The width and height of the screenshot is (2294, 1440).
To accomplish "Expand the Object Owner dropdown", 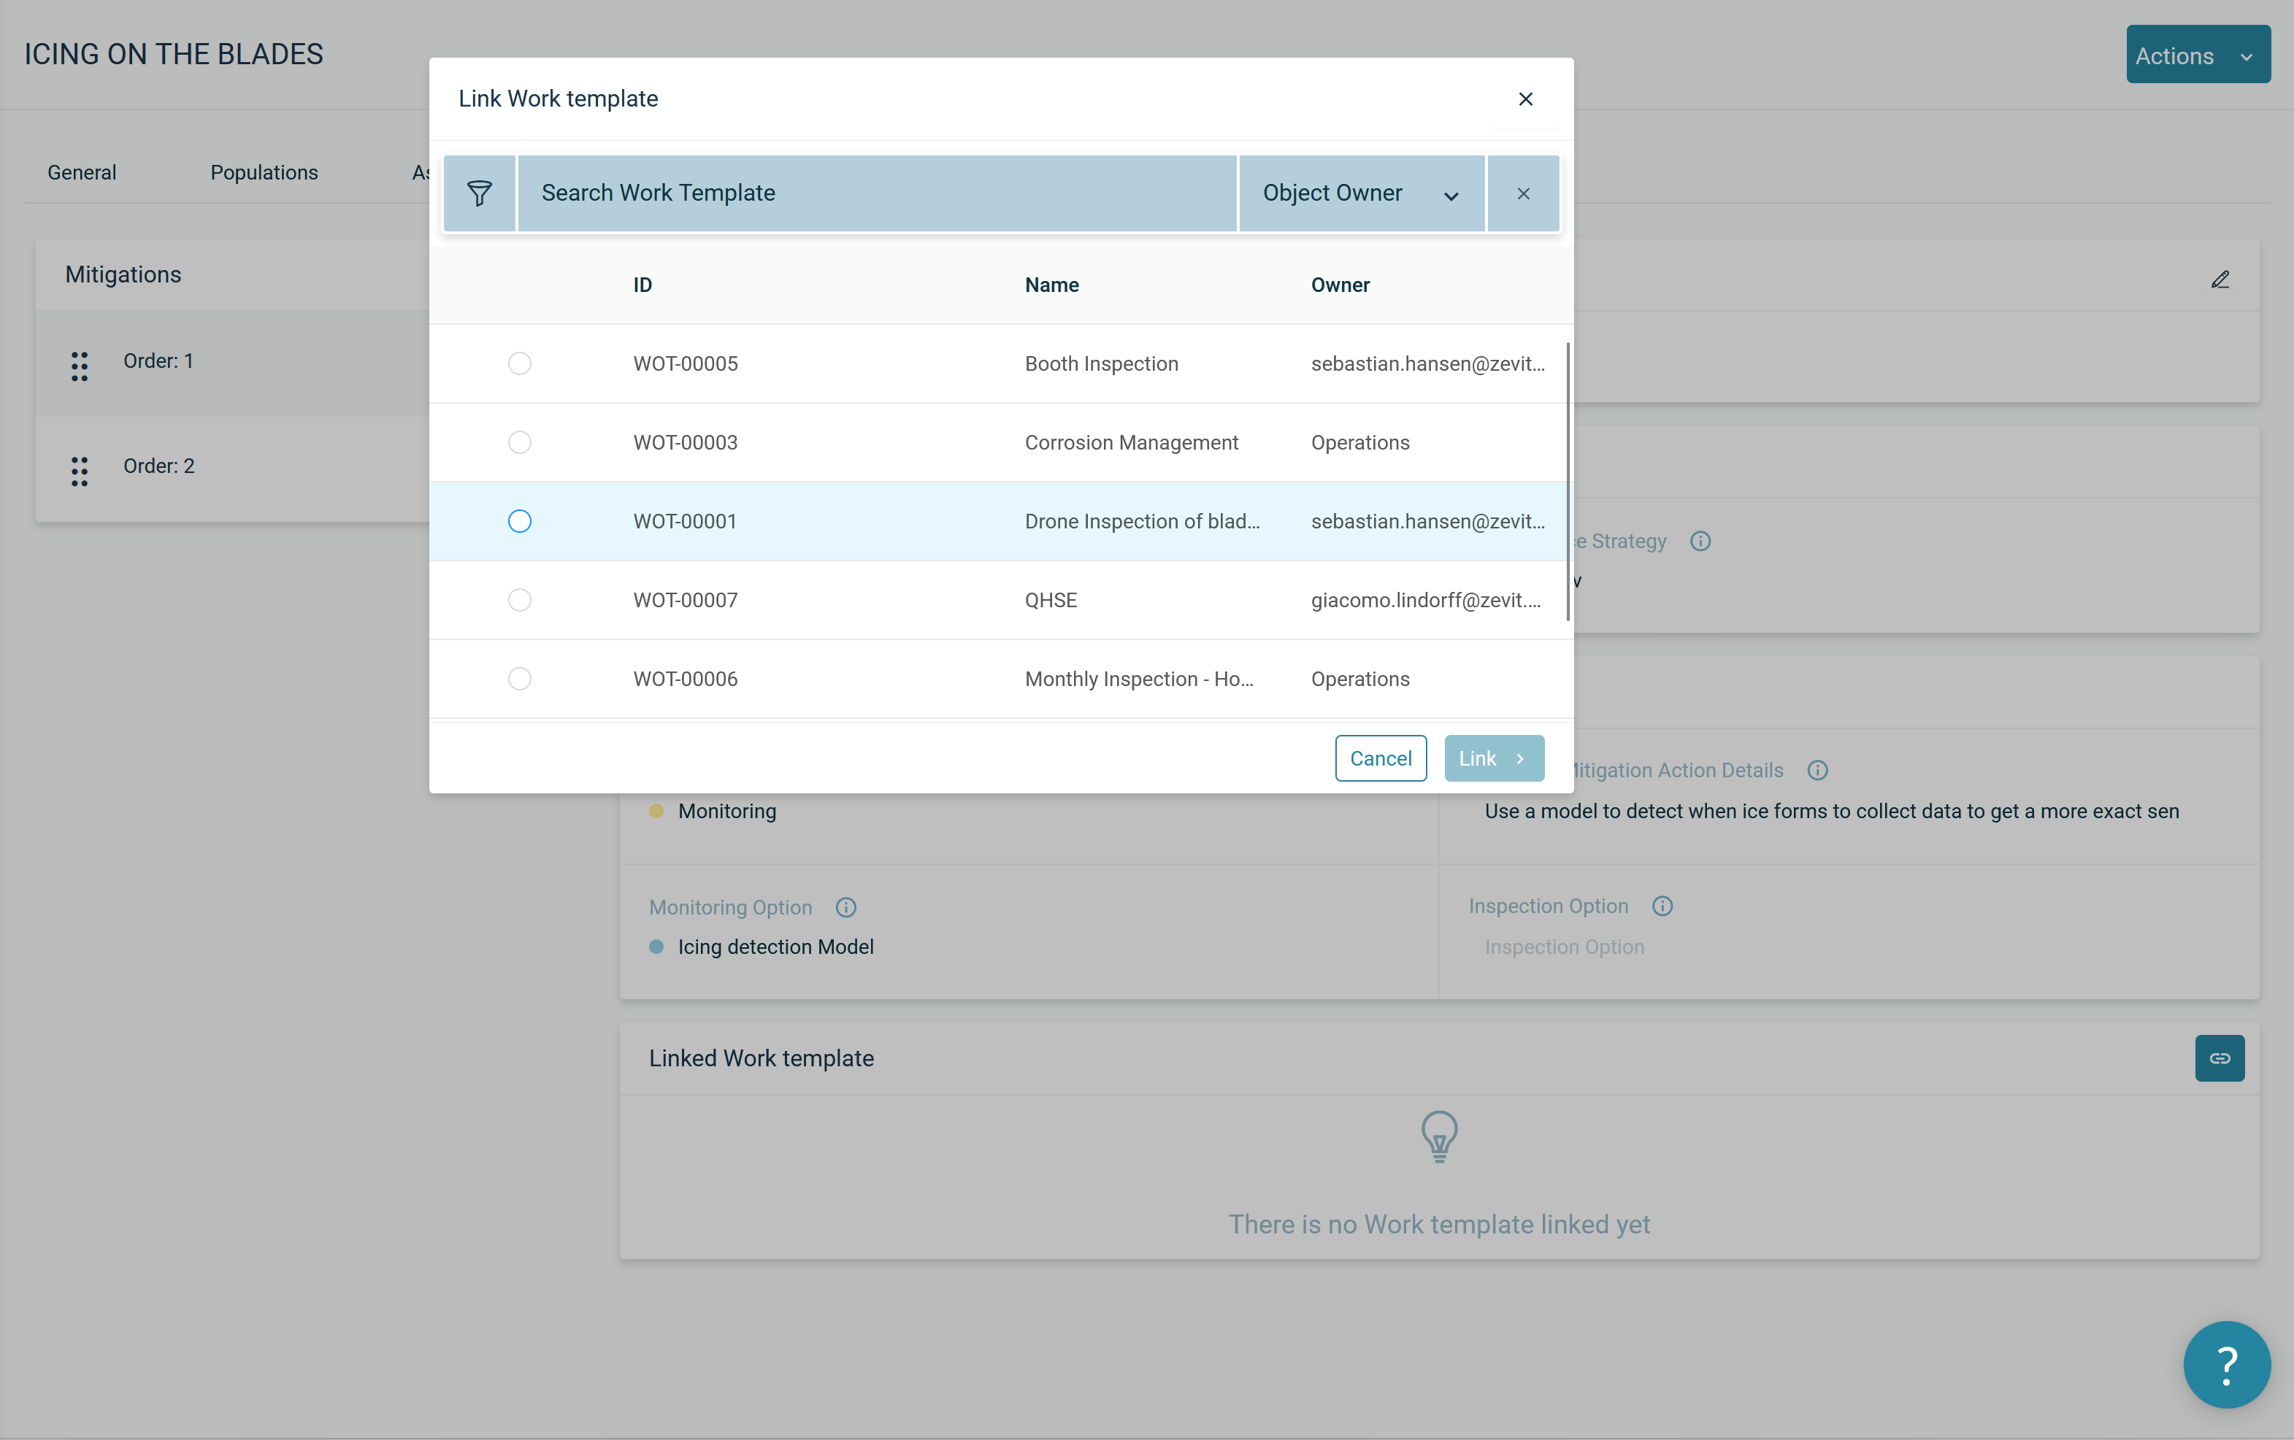I will pyautogui.click(x=1360, y=193).
